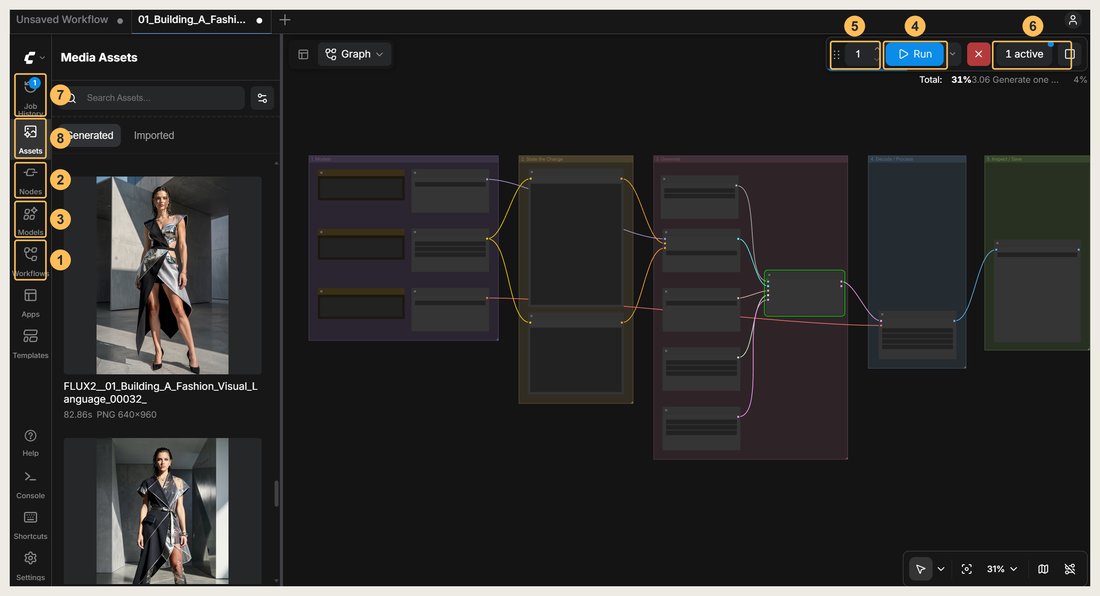The image size is (1100, 596).
Task: Click the assets list scrollbar
Action: [276, 493]
